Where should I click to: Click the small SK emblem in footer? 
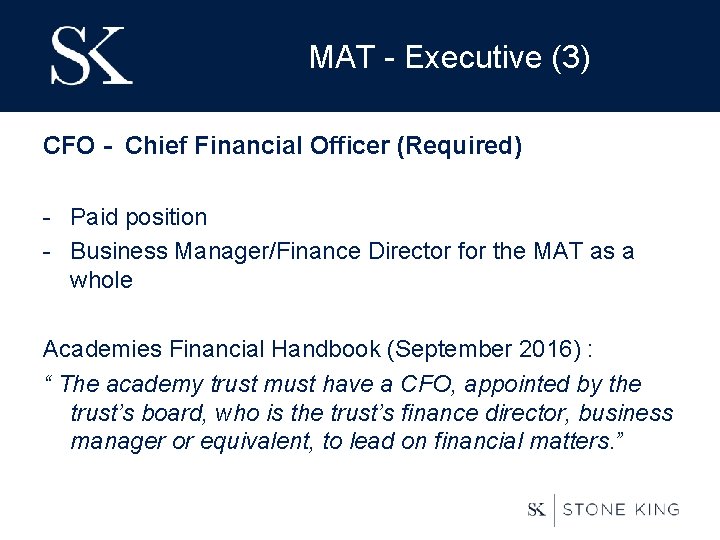point(537,509)
